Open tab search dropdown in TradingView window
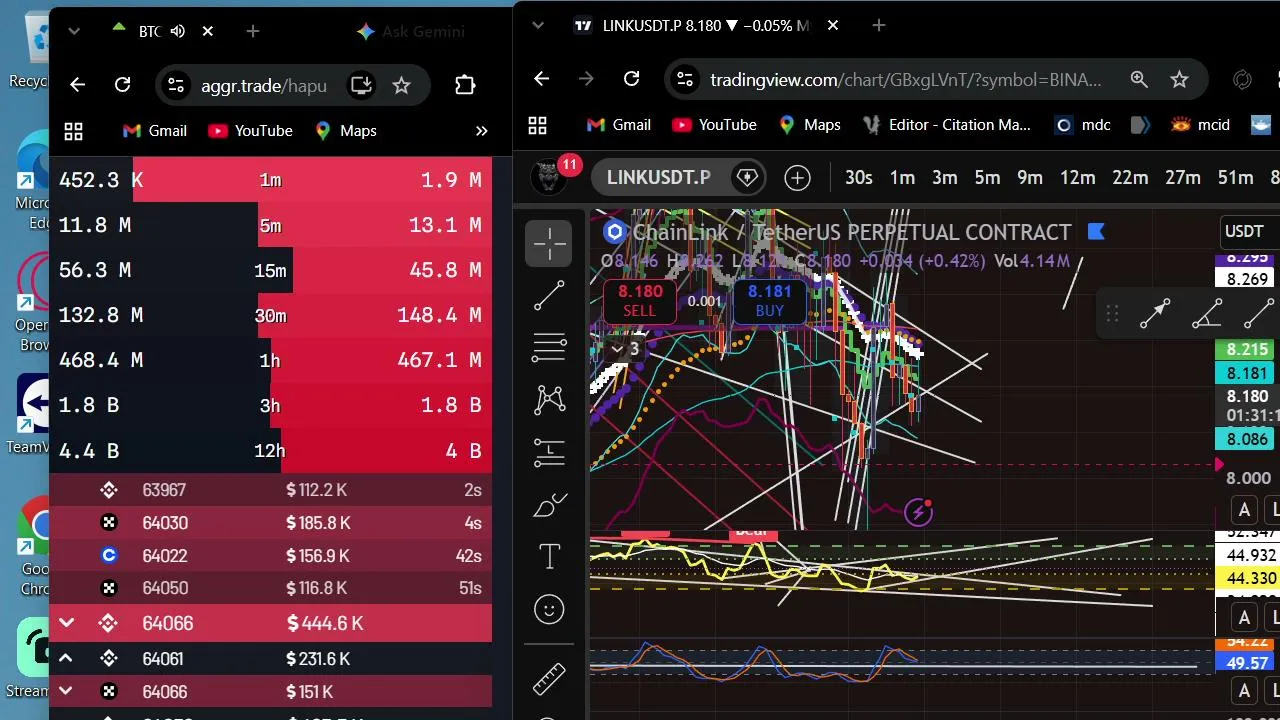 pyautogui.click(x=538, y=25)
